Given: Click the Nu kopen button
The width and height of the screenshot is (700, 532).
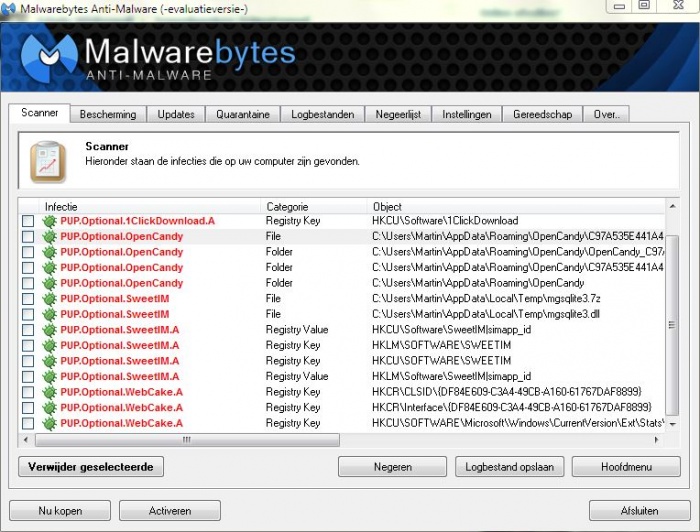Looking at the screenshot, I should tap(60, 511).
